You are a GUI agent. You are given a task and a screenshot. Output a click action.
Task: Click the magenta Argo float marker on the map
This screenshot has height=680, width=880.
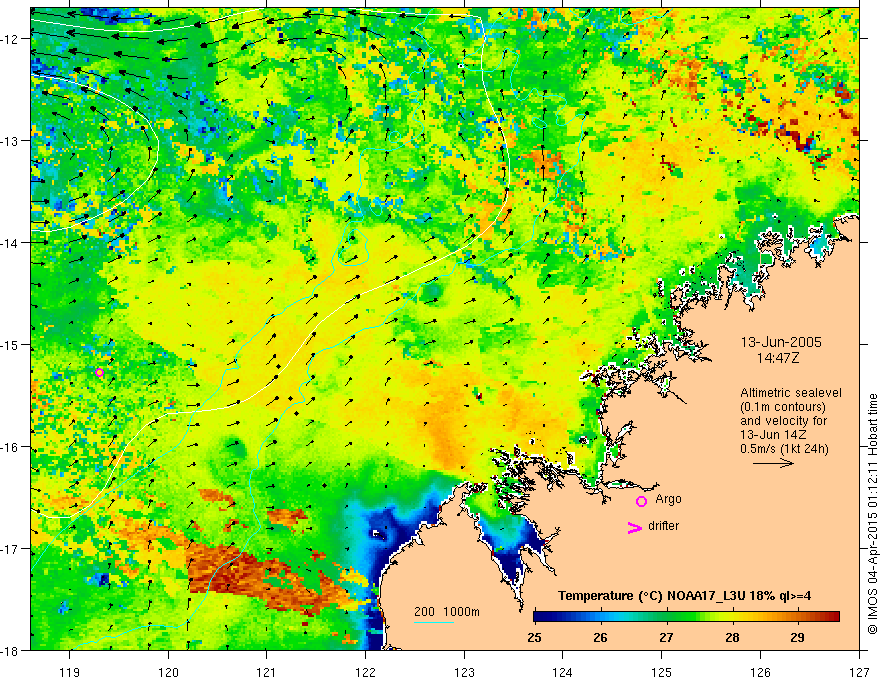(x=99, y=372)
